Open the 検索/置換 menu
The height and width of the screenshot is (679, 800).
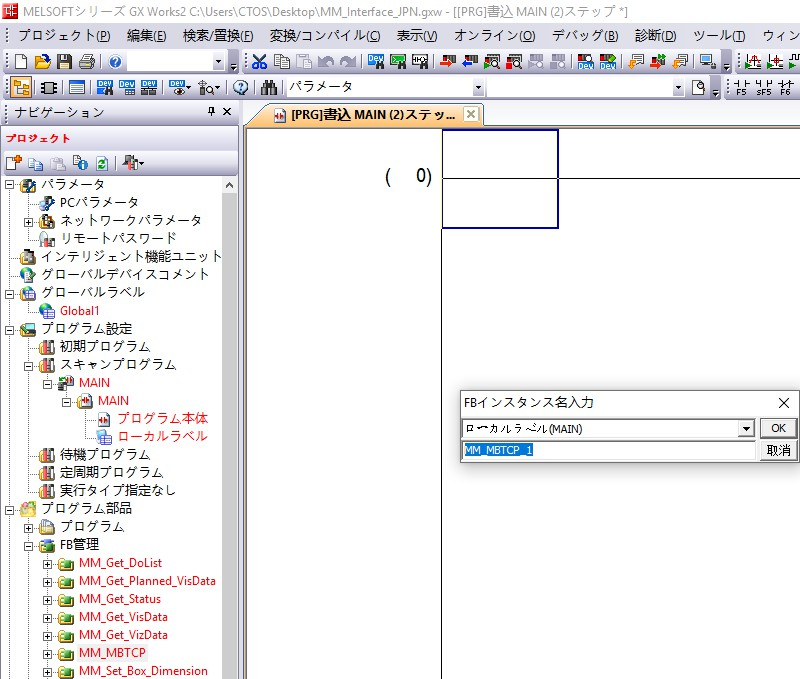pos(218,36)
